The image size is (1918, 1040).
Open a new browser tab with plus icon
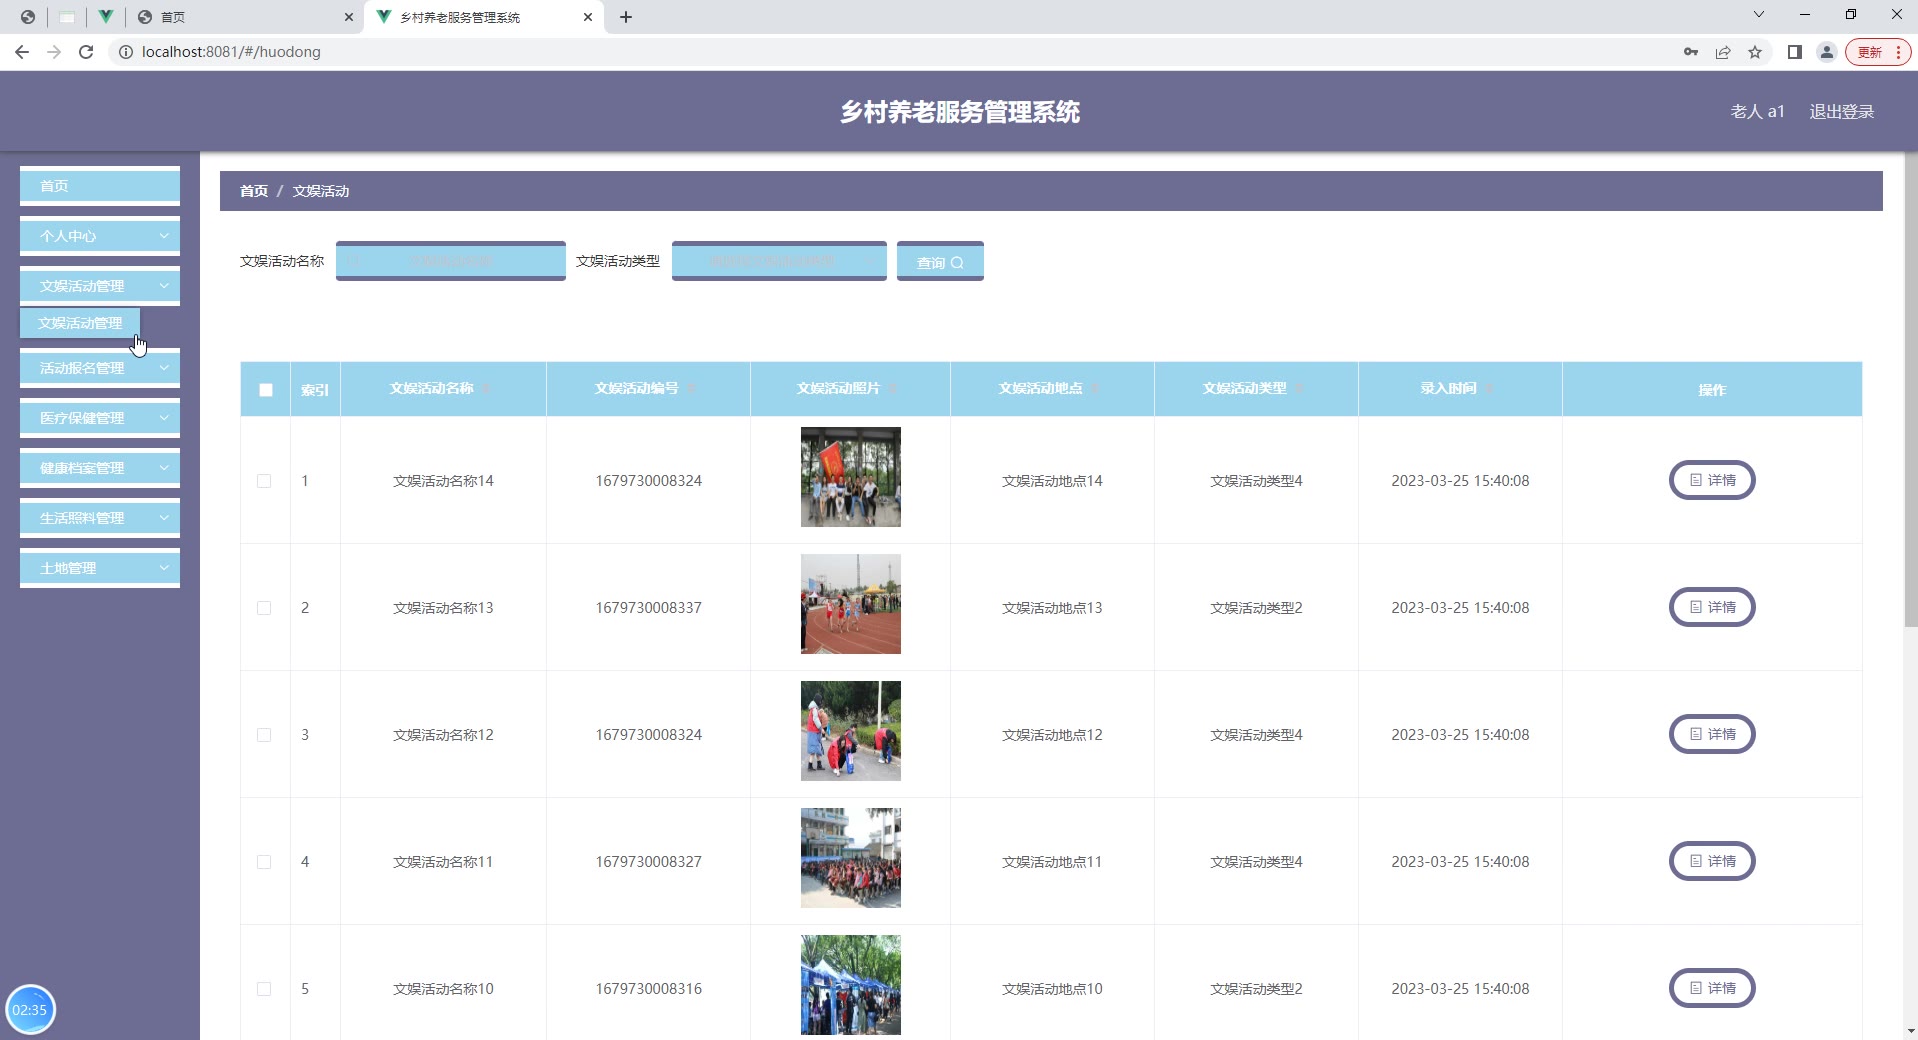point(626,17)
